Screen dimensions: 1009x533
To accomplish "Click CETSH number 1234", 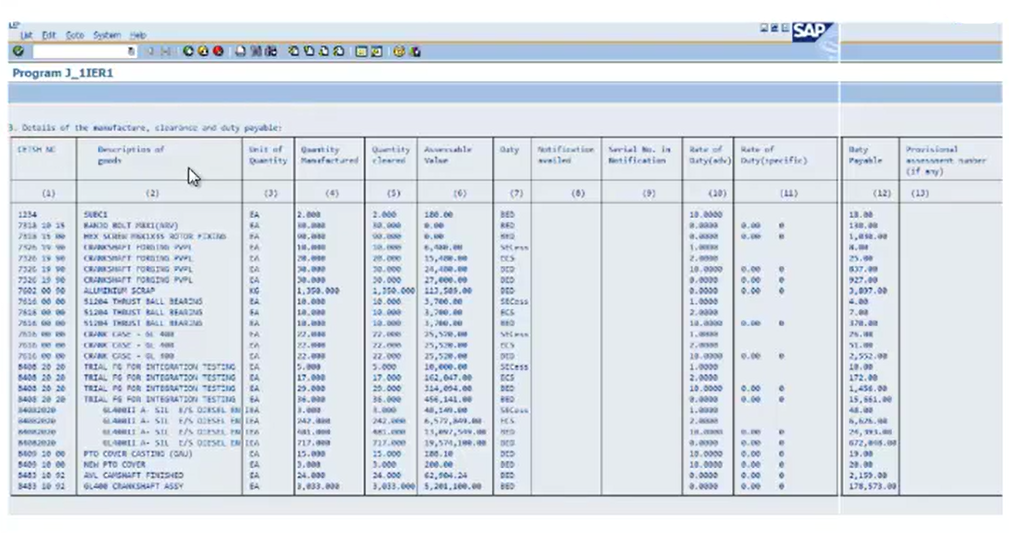I will coord(28,214).
